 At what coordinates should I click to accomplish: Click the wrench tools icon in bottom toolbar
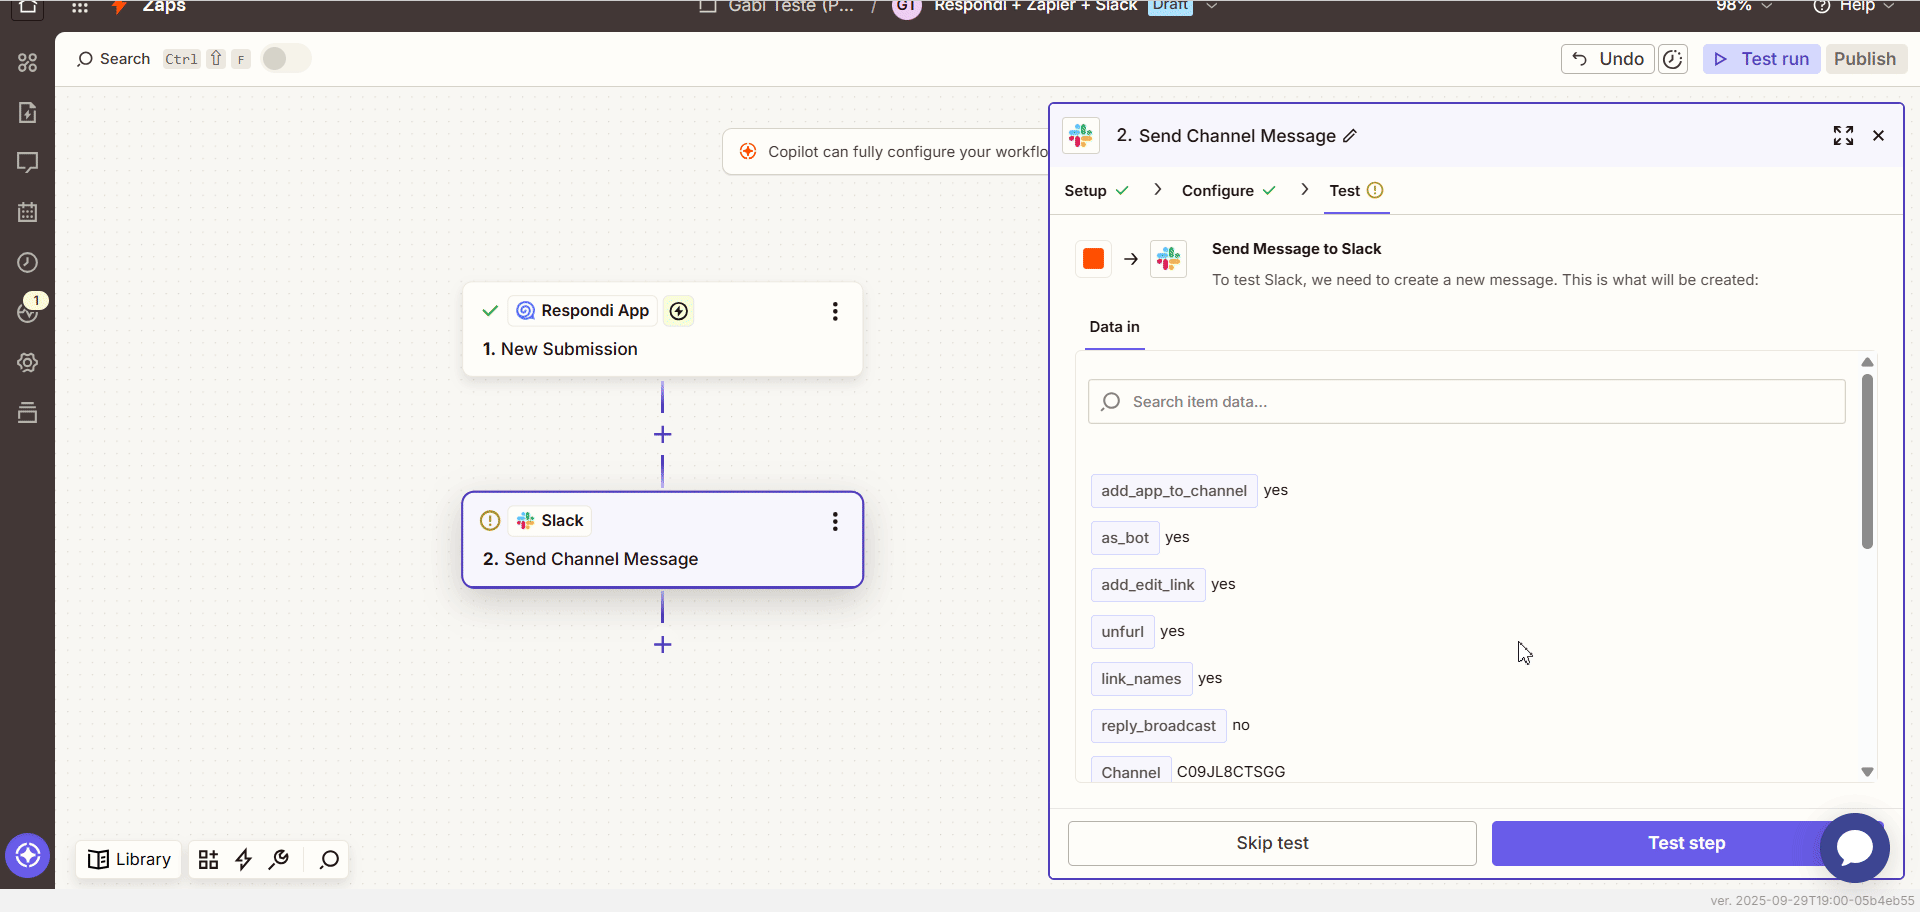coord(279,859)
